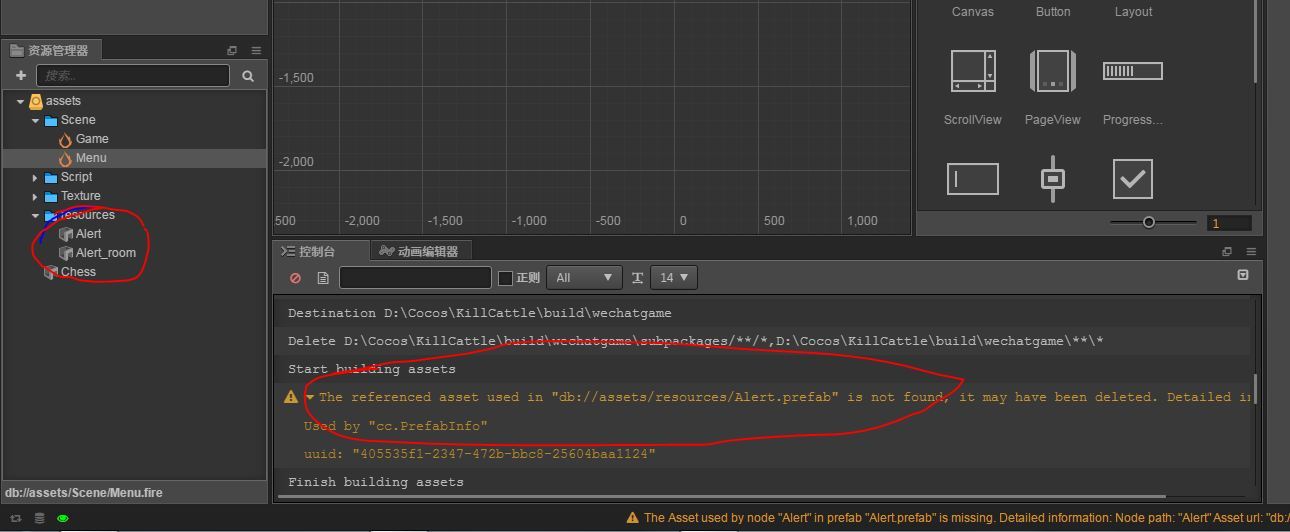This screenshot has width=1290, height=532.
Task: Click the warning triangle on the log entry
Action: (291, 397)
